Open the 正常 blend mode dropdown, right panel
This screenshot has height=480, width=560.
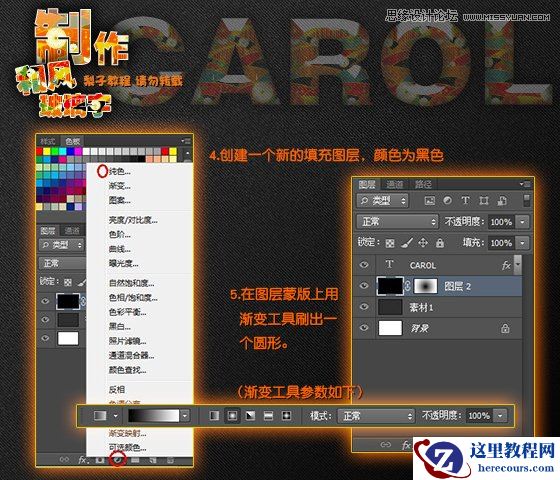(x=397, y=222)
